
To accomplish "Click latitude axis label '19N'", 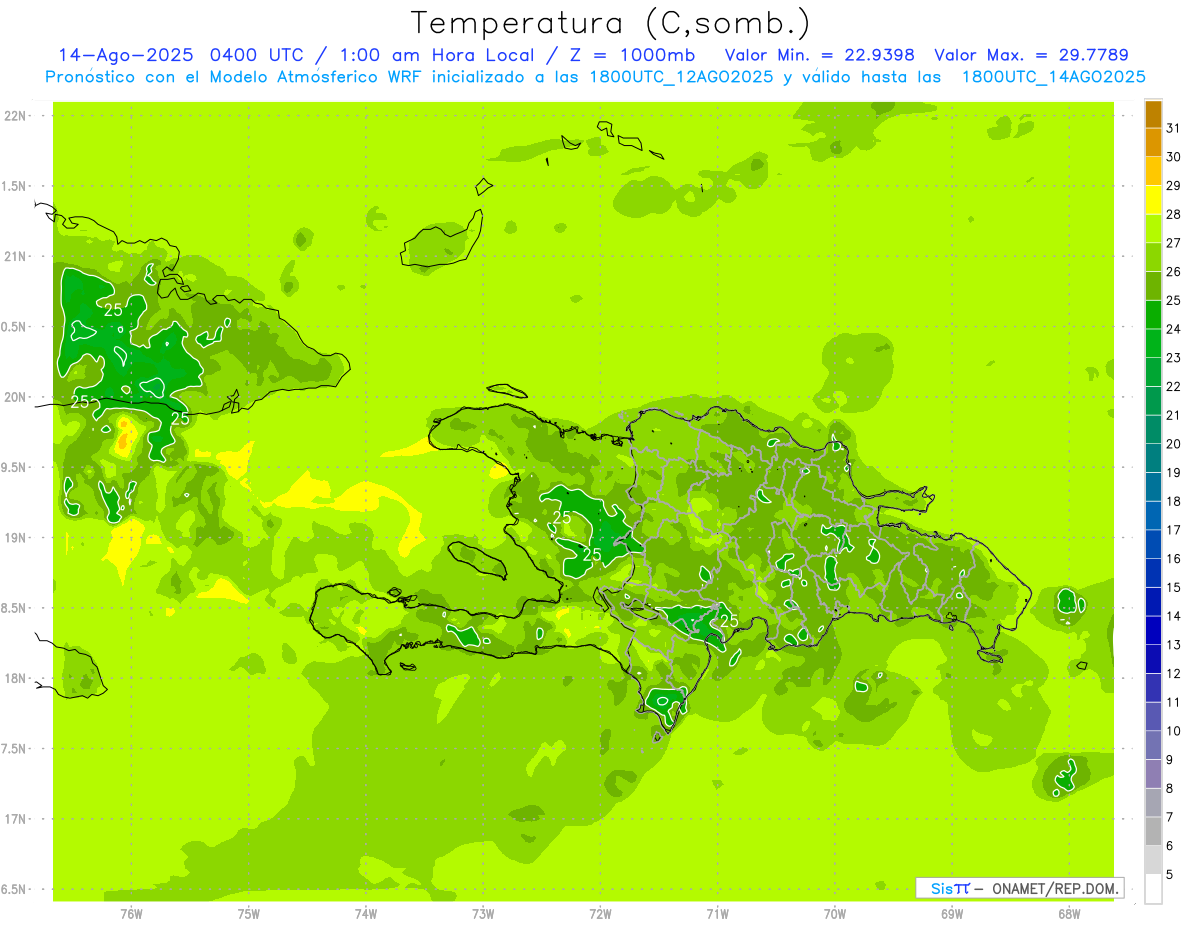I will pyautogui.click(x=15, y=538).
